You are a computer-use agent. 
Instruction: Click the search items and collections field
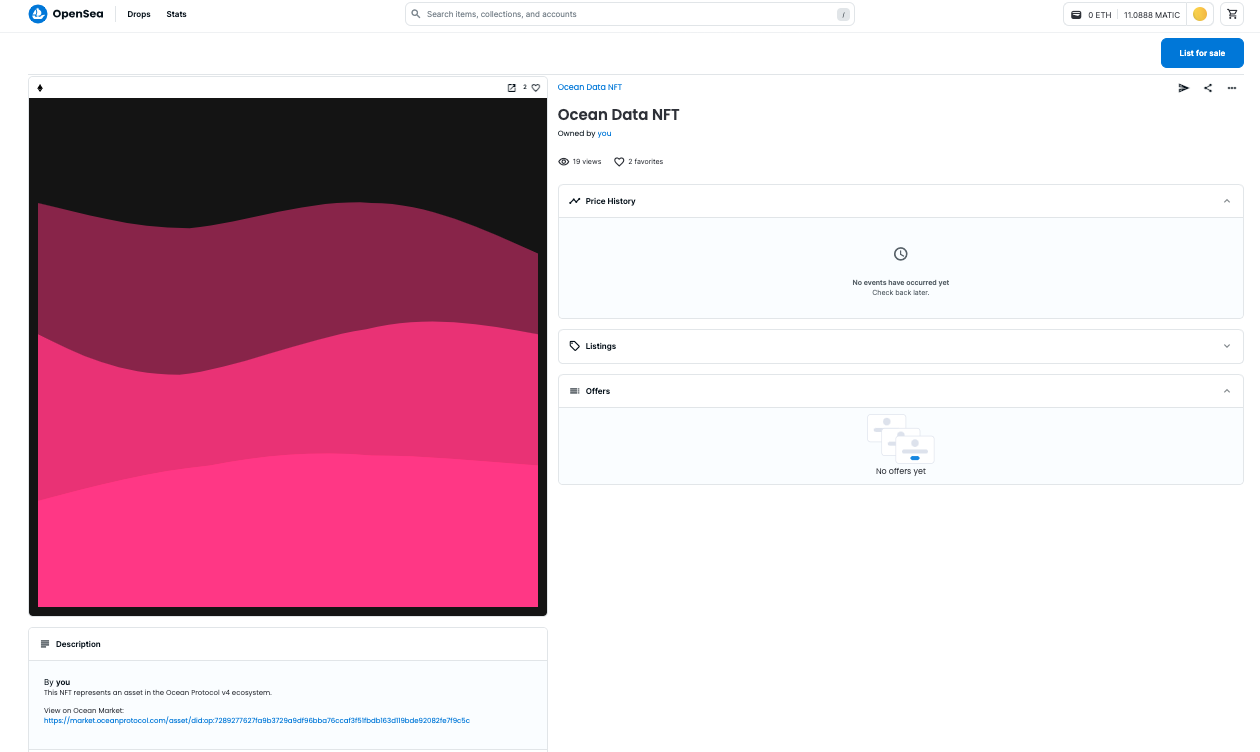click(x=630, y=14)
